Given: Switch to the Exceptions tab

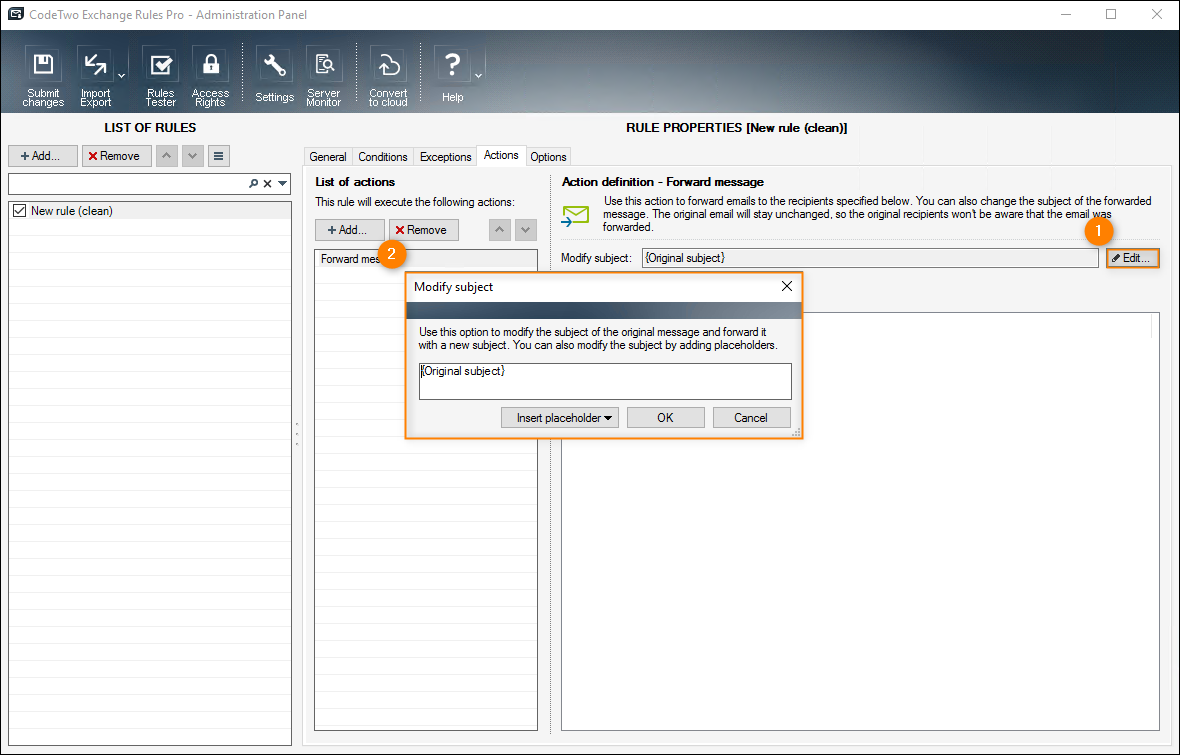Looking at the screenshot, I should point(446,157).
